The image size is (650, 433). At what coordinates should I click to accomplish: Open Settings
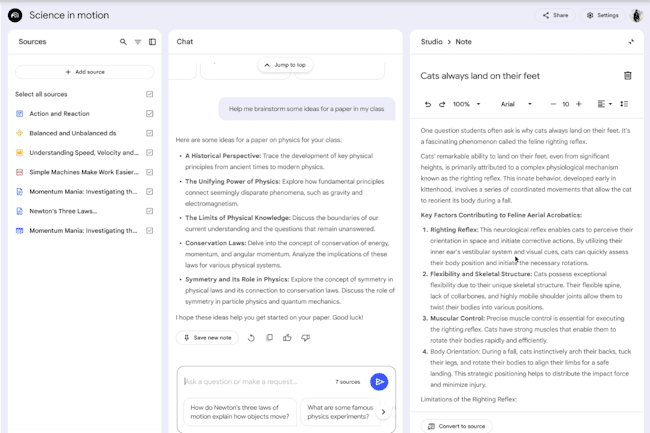point(602,15)
